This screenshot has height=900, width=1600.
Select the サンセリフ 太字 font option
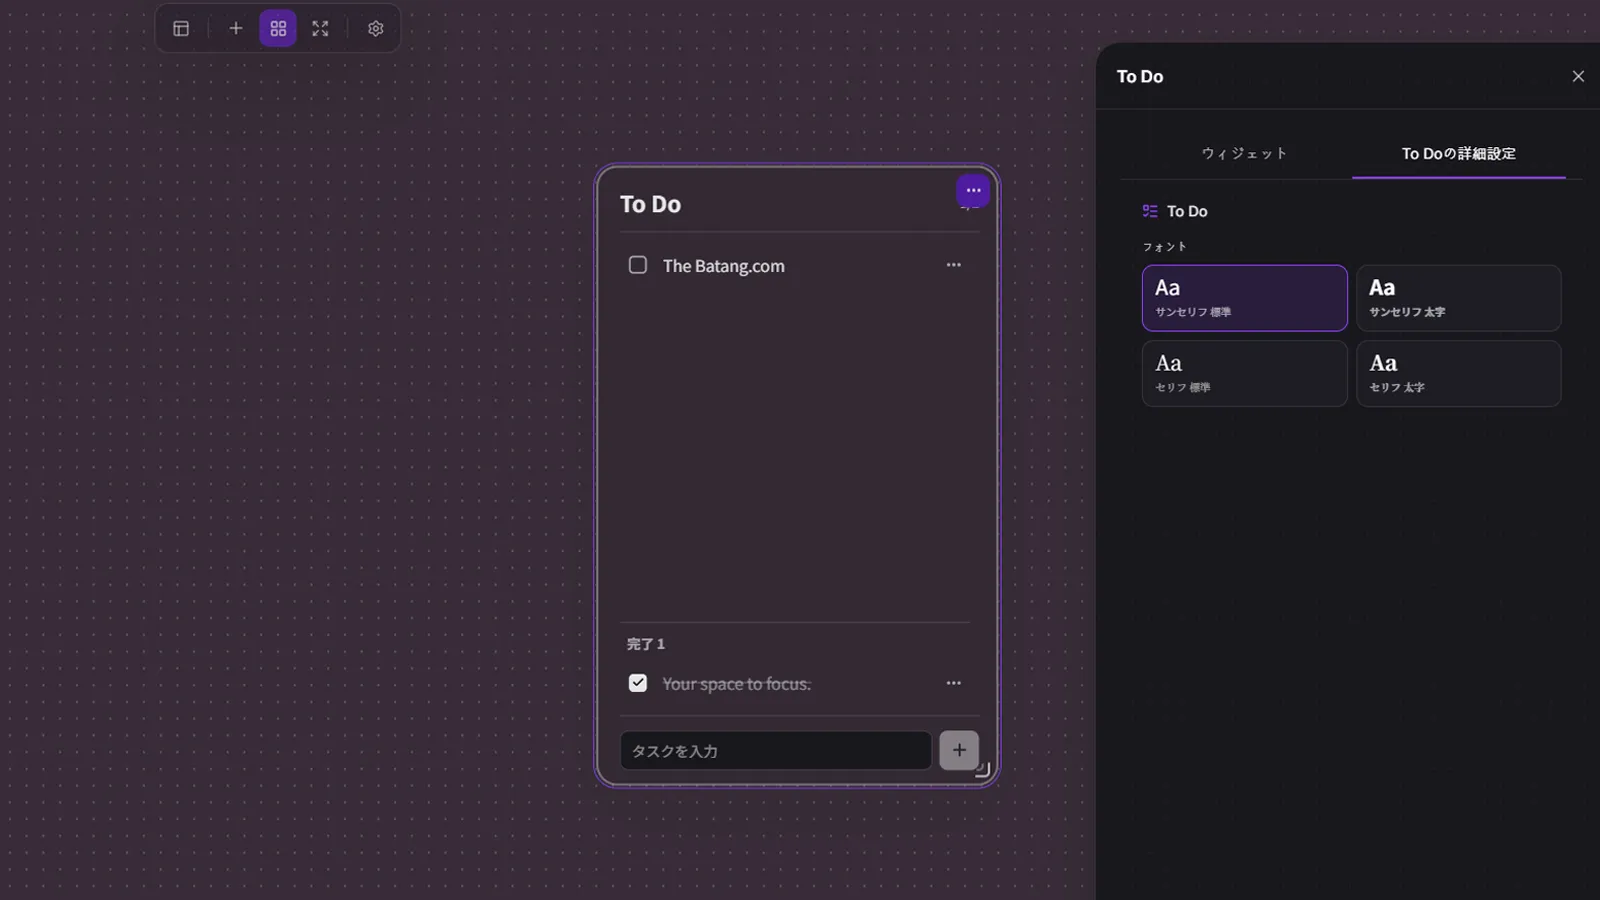pos(1458,298)
